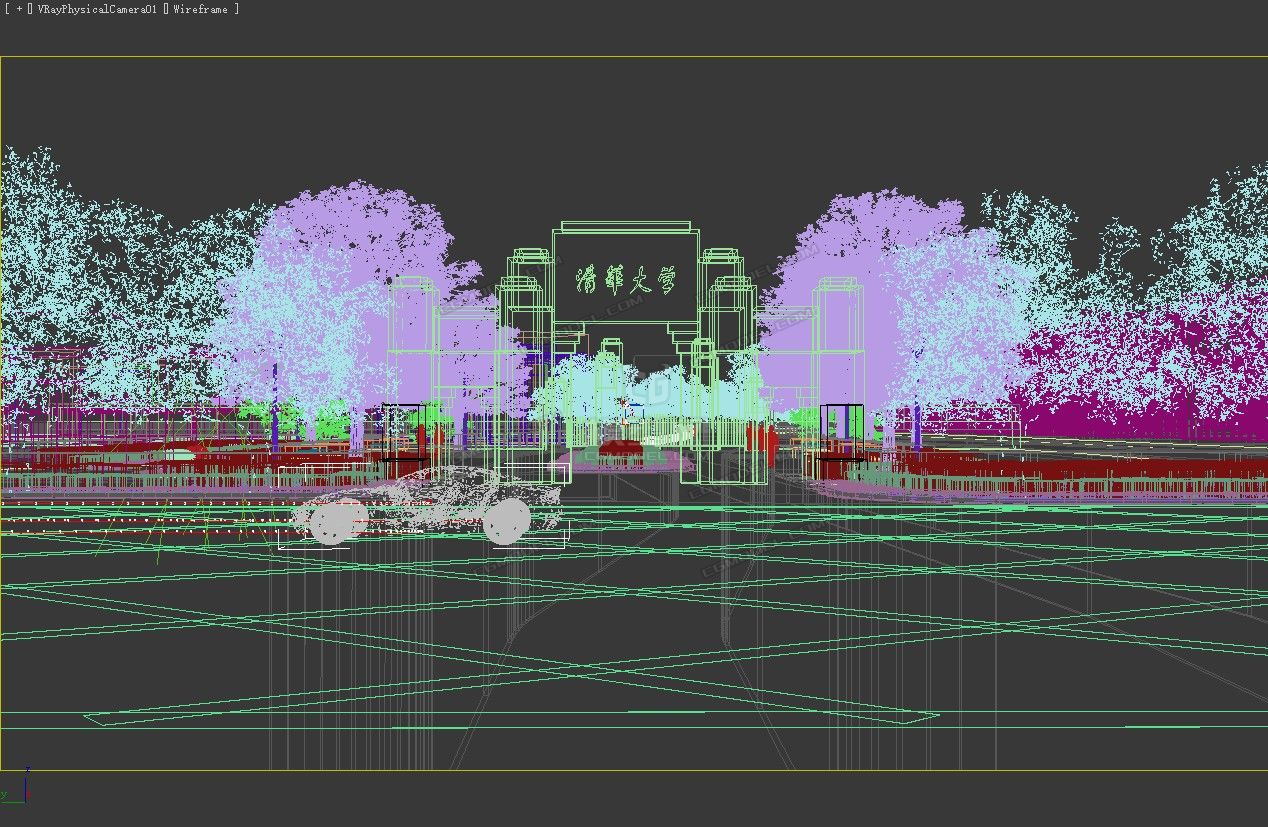Click the XYZ axis tripod icon

(x=17, y=786)
